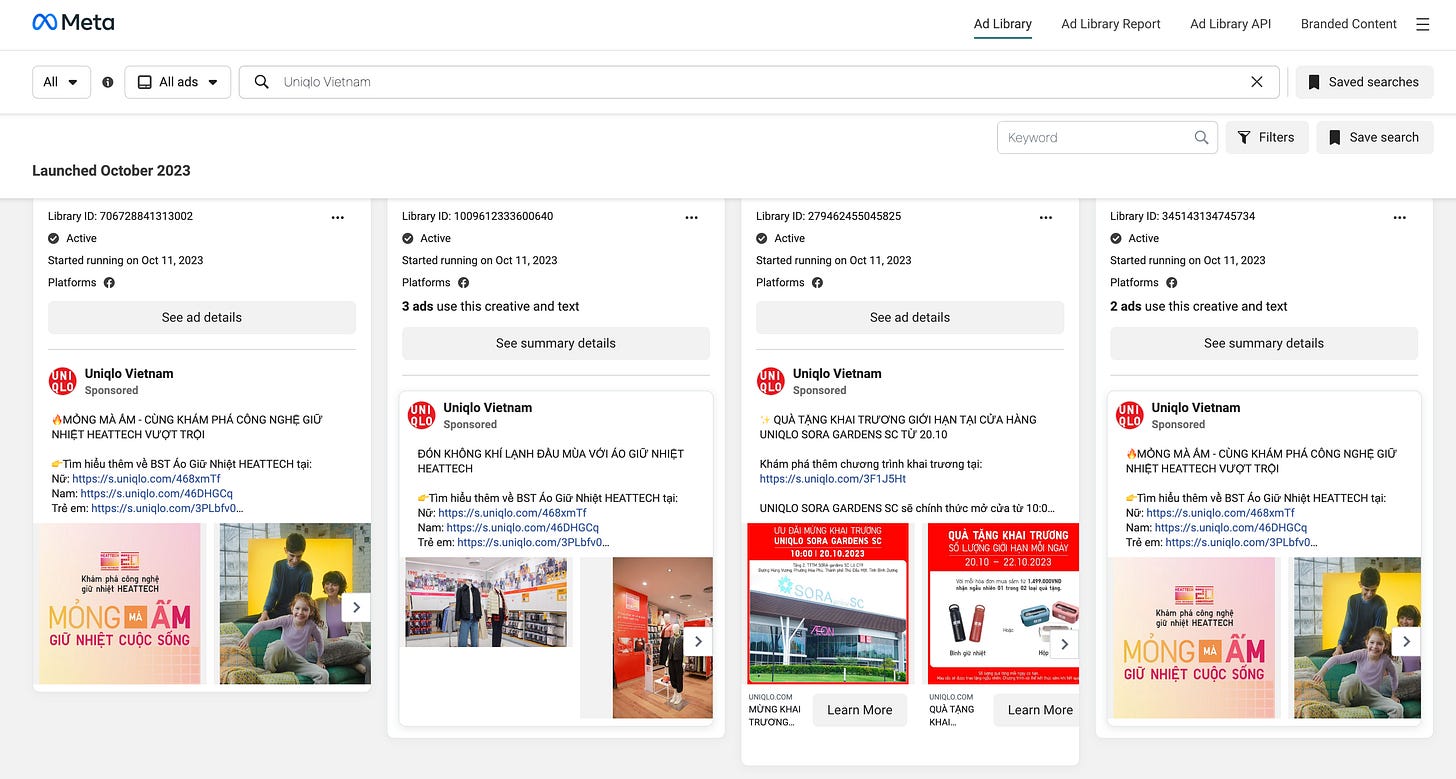The height and width of the screenshot is (779, 1456).
Task: Open Nữ link in second ad card
Action: (x=512, y=513)
